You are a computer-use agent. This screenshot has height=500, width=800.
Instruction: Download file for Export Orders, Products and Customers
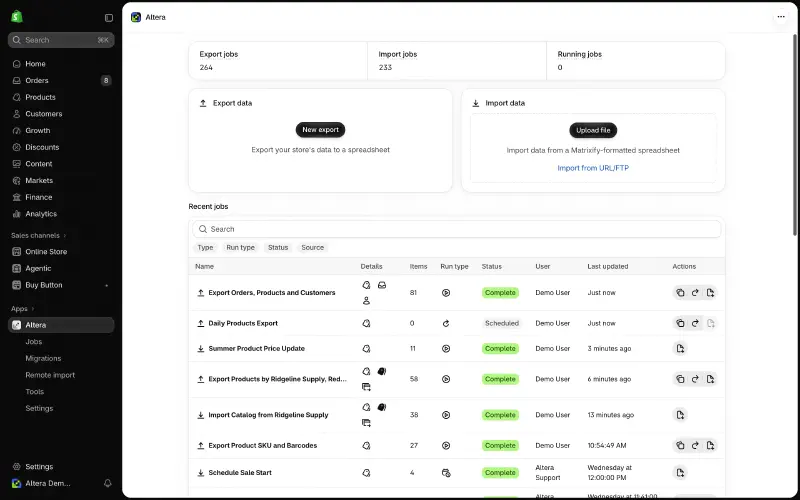(x=710, y=293)
